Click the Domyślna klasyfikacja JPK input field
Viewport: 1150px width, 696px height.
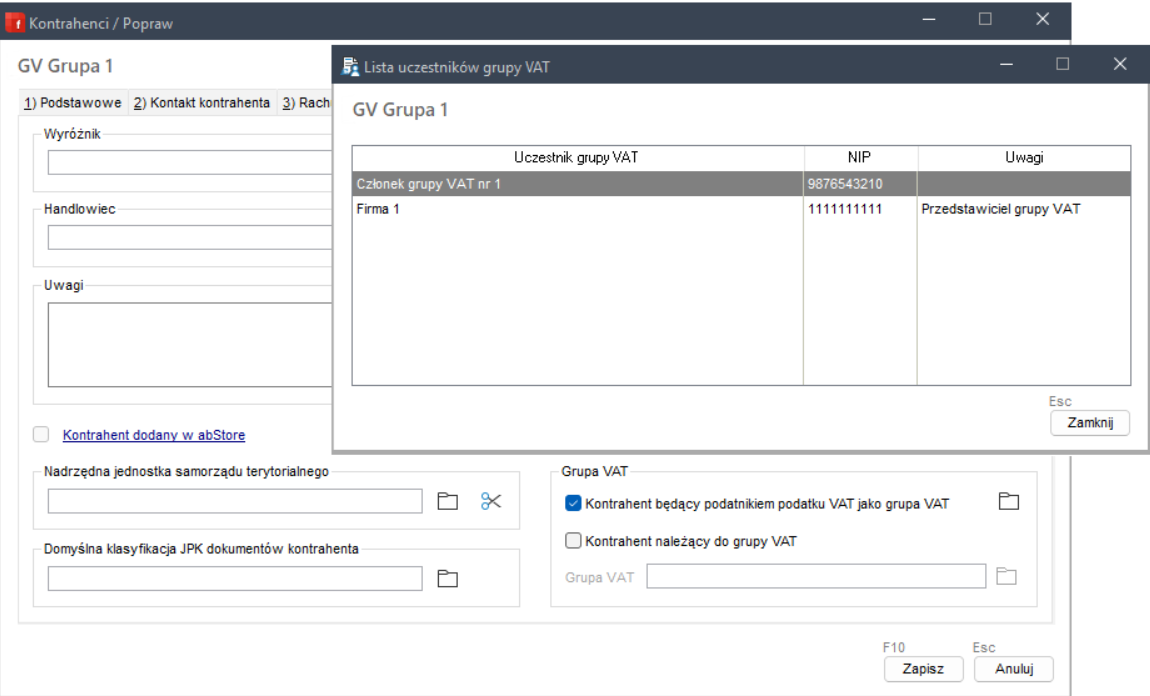[235, 579]
